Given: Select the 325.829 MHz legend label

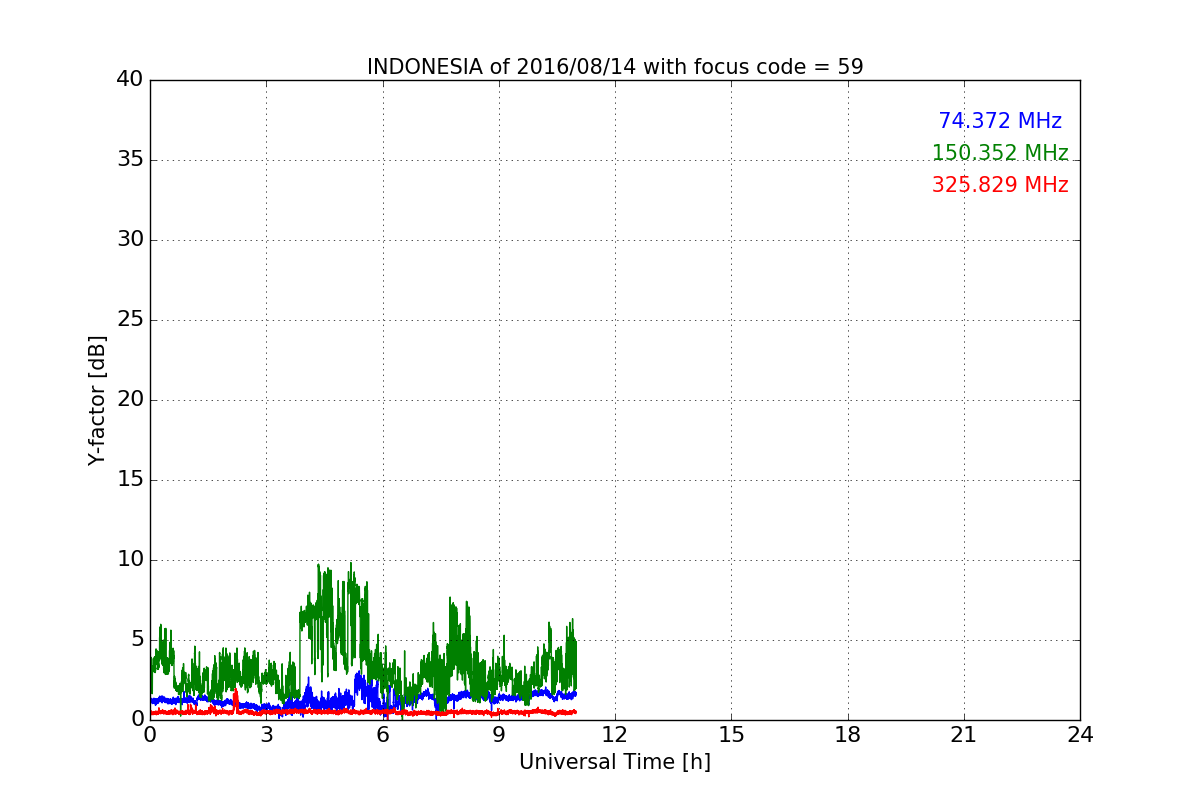Looking at the screenshot, I should pyautogui.click(x=1000, y=185).
